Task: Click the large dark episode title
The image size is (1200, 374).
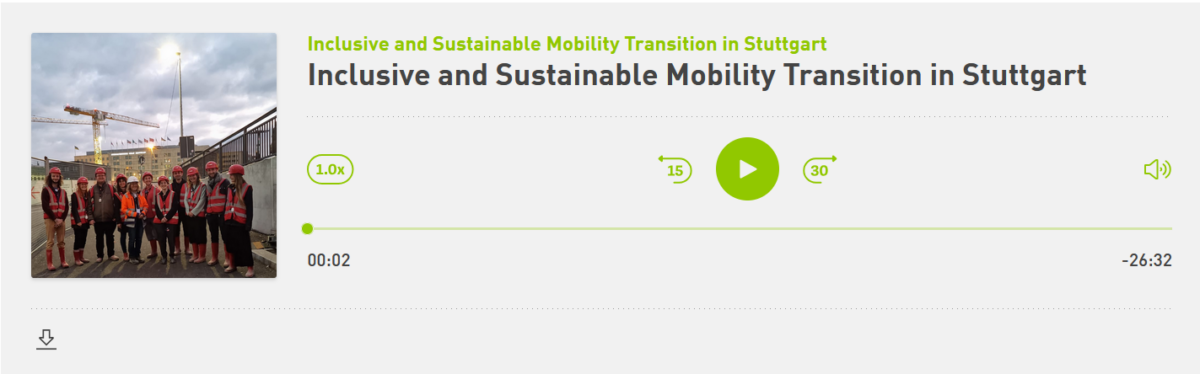Action: [x=697, y=76]
